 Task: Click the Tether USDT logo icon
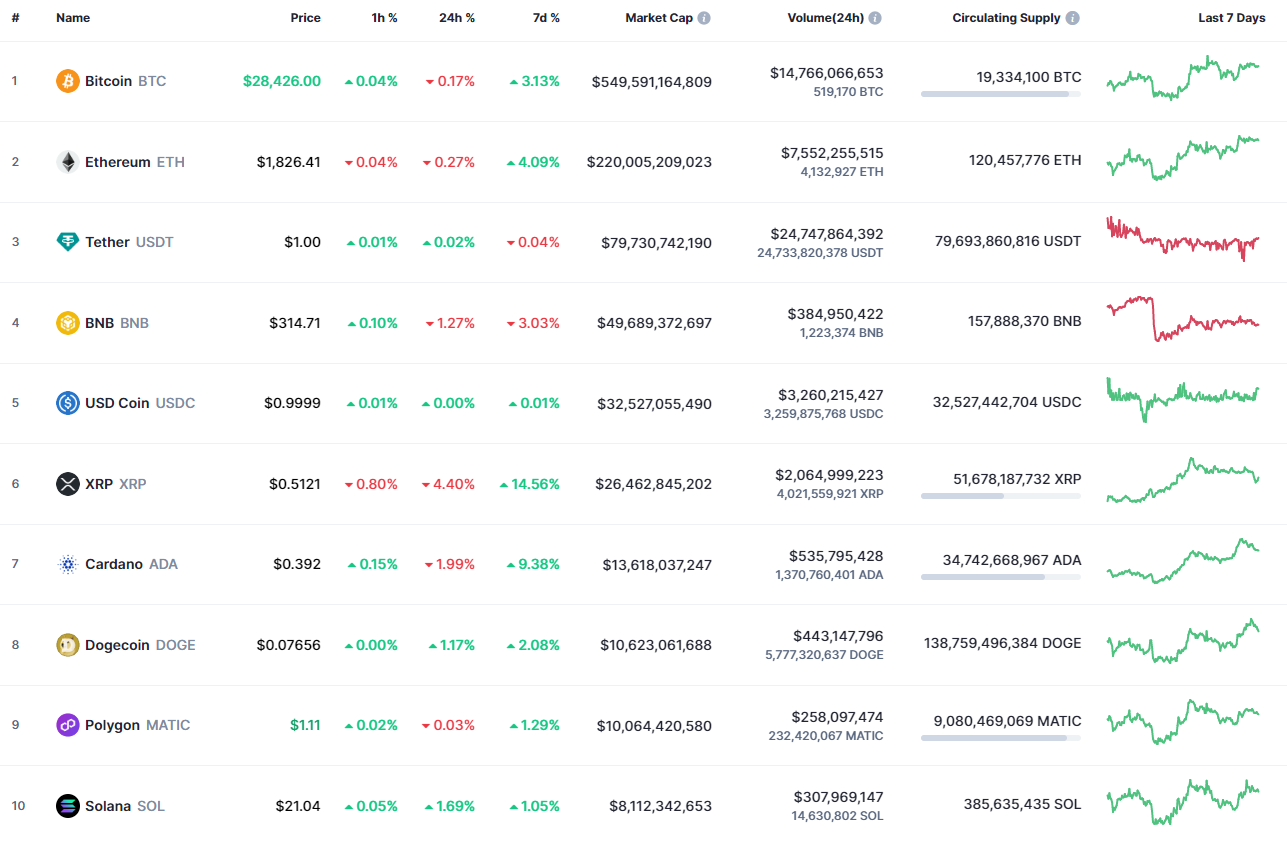coord(67,242)
